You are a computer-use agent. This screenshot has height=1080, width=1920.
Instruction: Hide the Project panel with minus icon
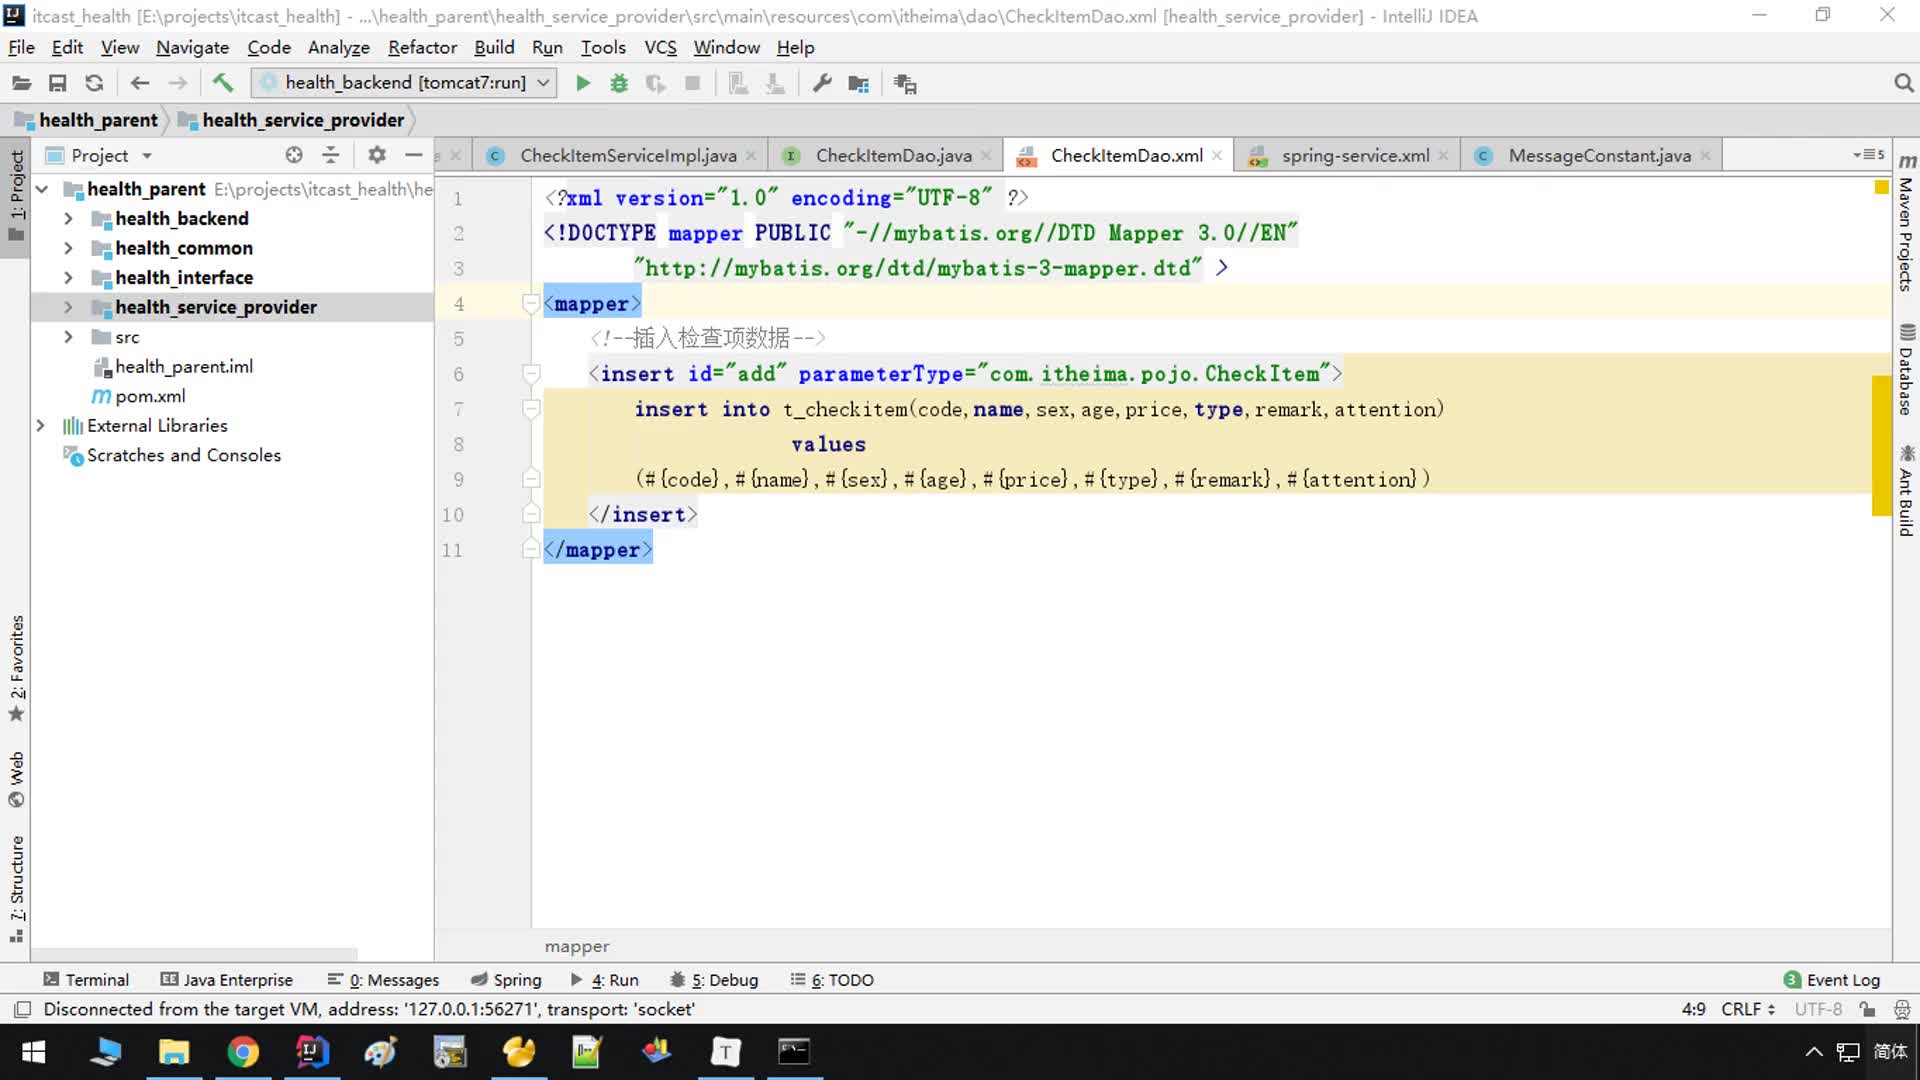(413, 155)
